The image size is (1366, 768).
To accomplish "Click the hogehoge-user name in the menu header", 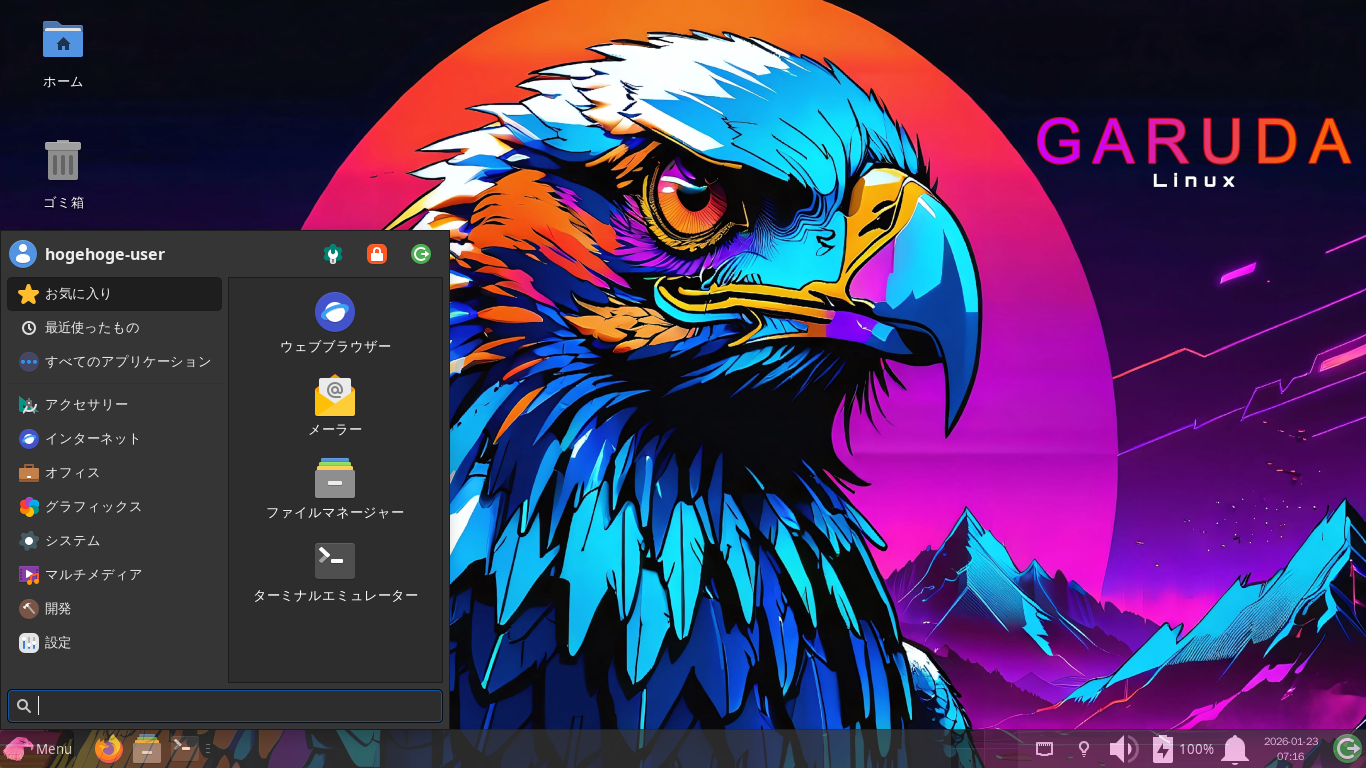I will 105,254.
